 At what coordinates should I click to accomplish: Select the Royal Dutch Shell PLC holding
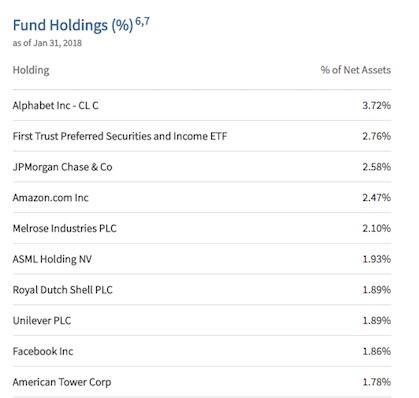click(x=63, y=290)
